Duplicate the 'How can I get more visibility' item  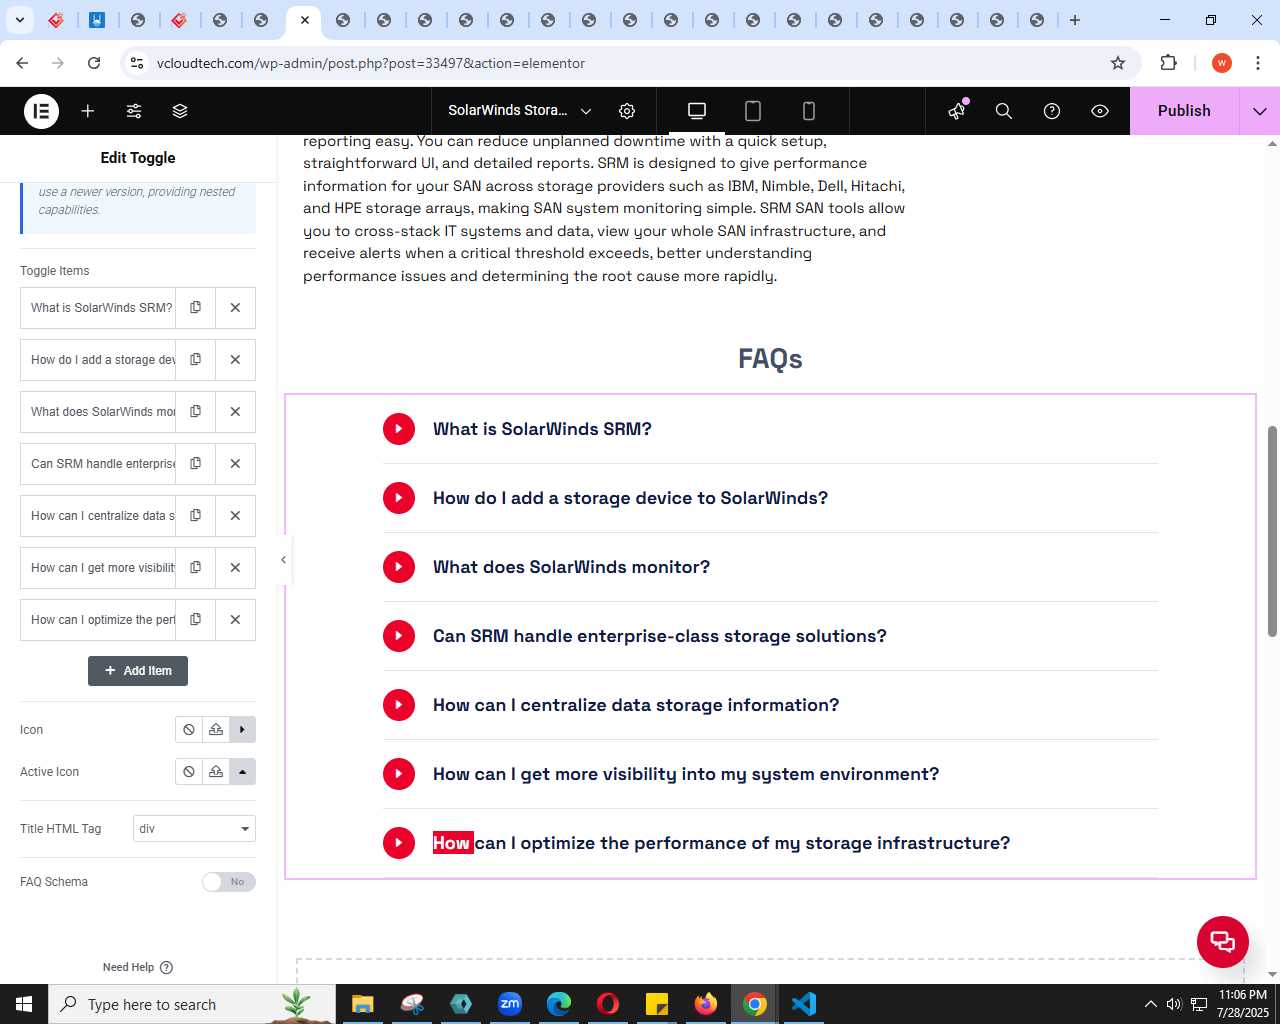(x=196, y=568)
